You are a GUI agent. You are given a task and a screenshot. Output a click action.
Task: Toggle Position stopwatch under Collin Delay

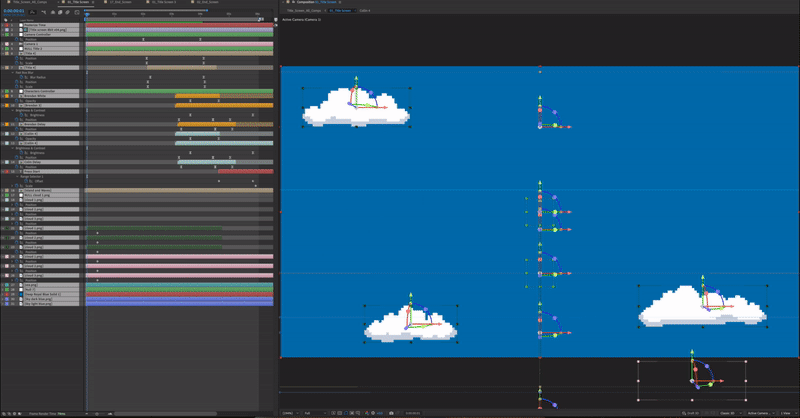(x=16, y=167)
